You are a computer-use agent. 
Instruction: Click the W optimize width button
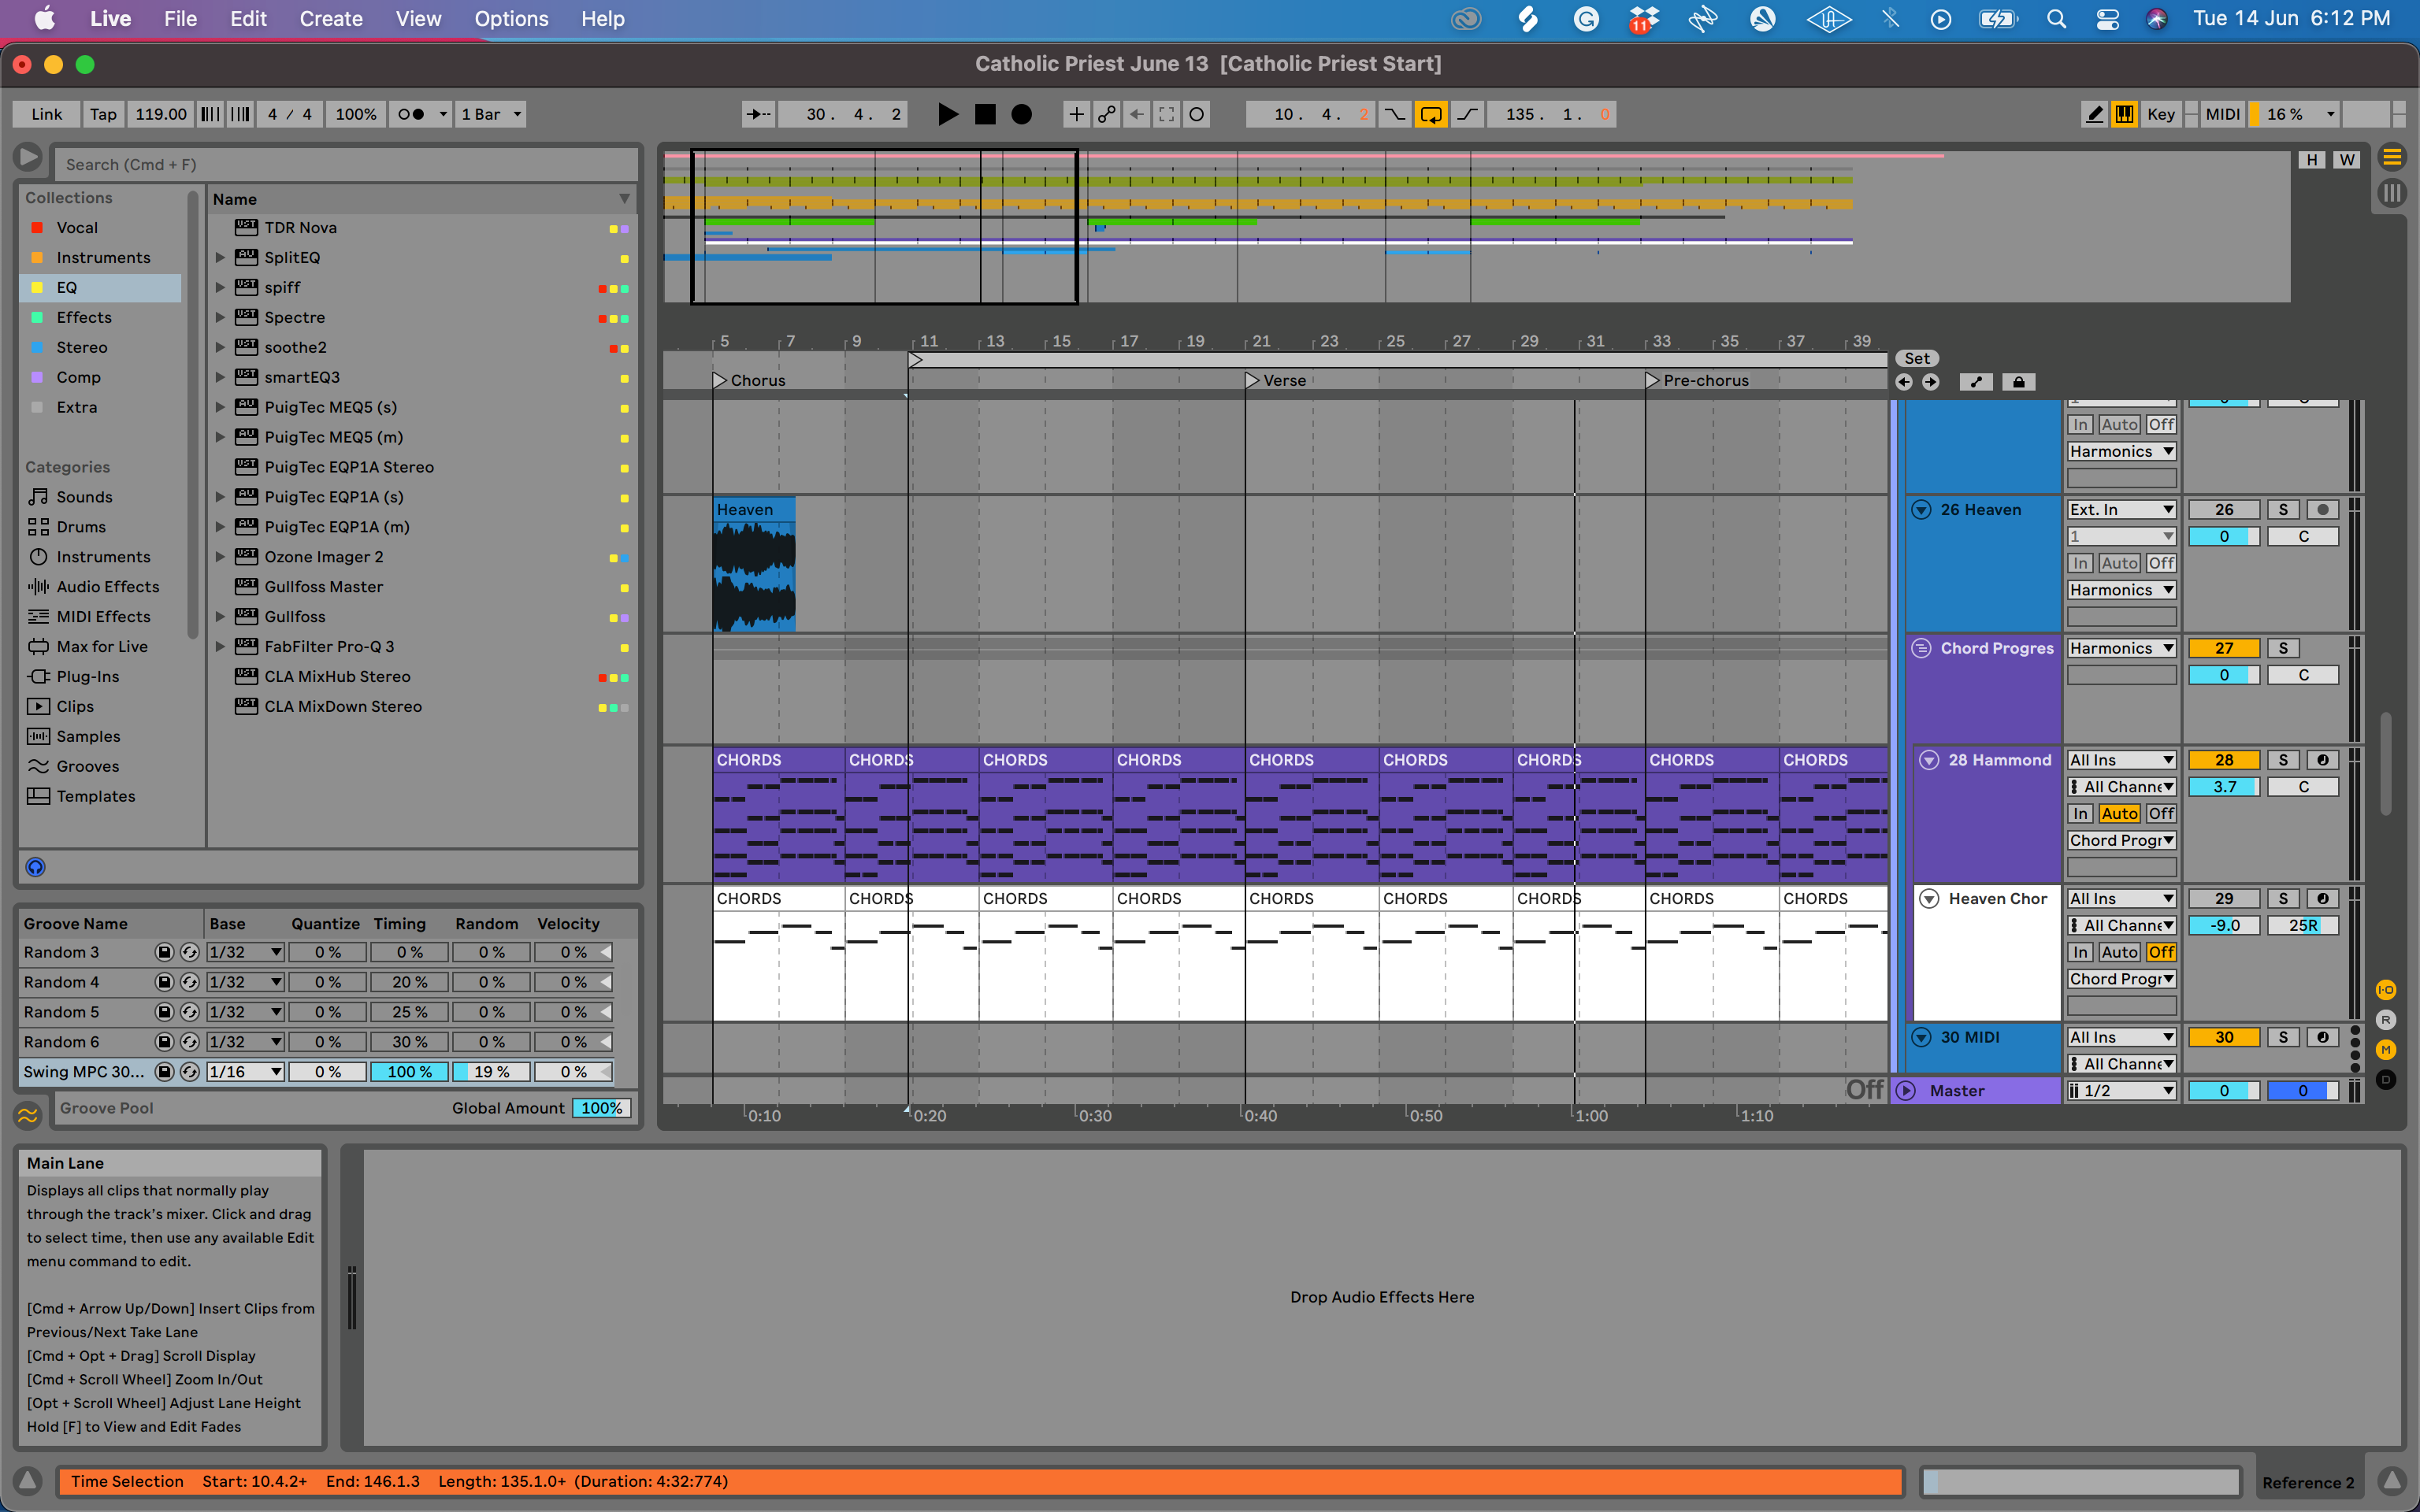2346,160
